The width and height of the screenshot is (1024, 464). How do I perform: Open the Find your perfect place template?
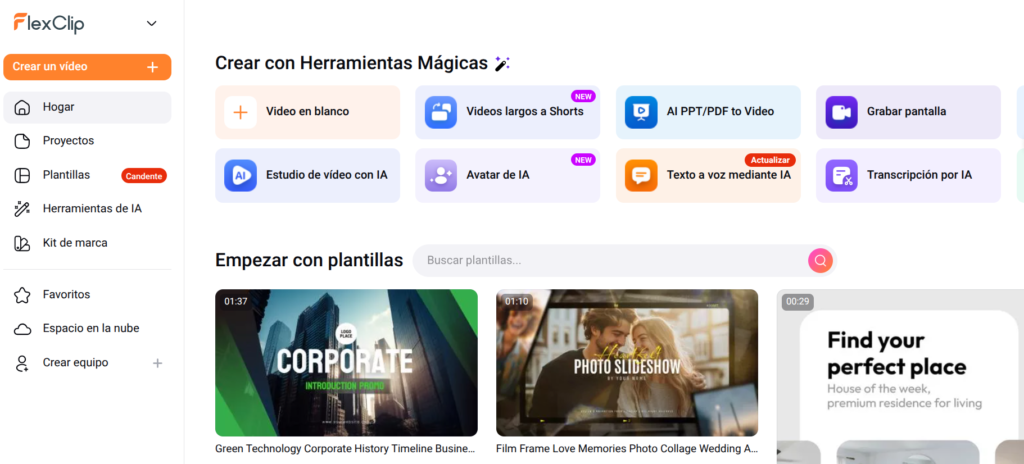coord(901,376)
